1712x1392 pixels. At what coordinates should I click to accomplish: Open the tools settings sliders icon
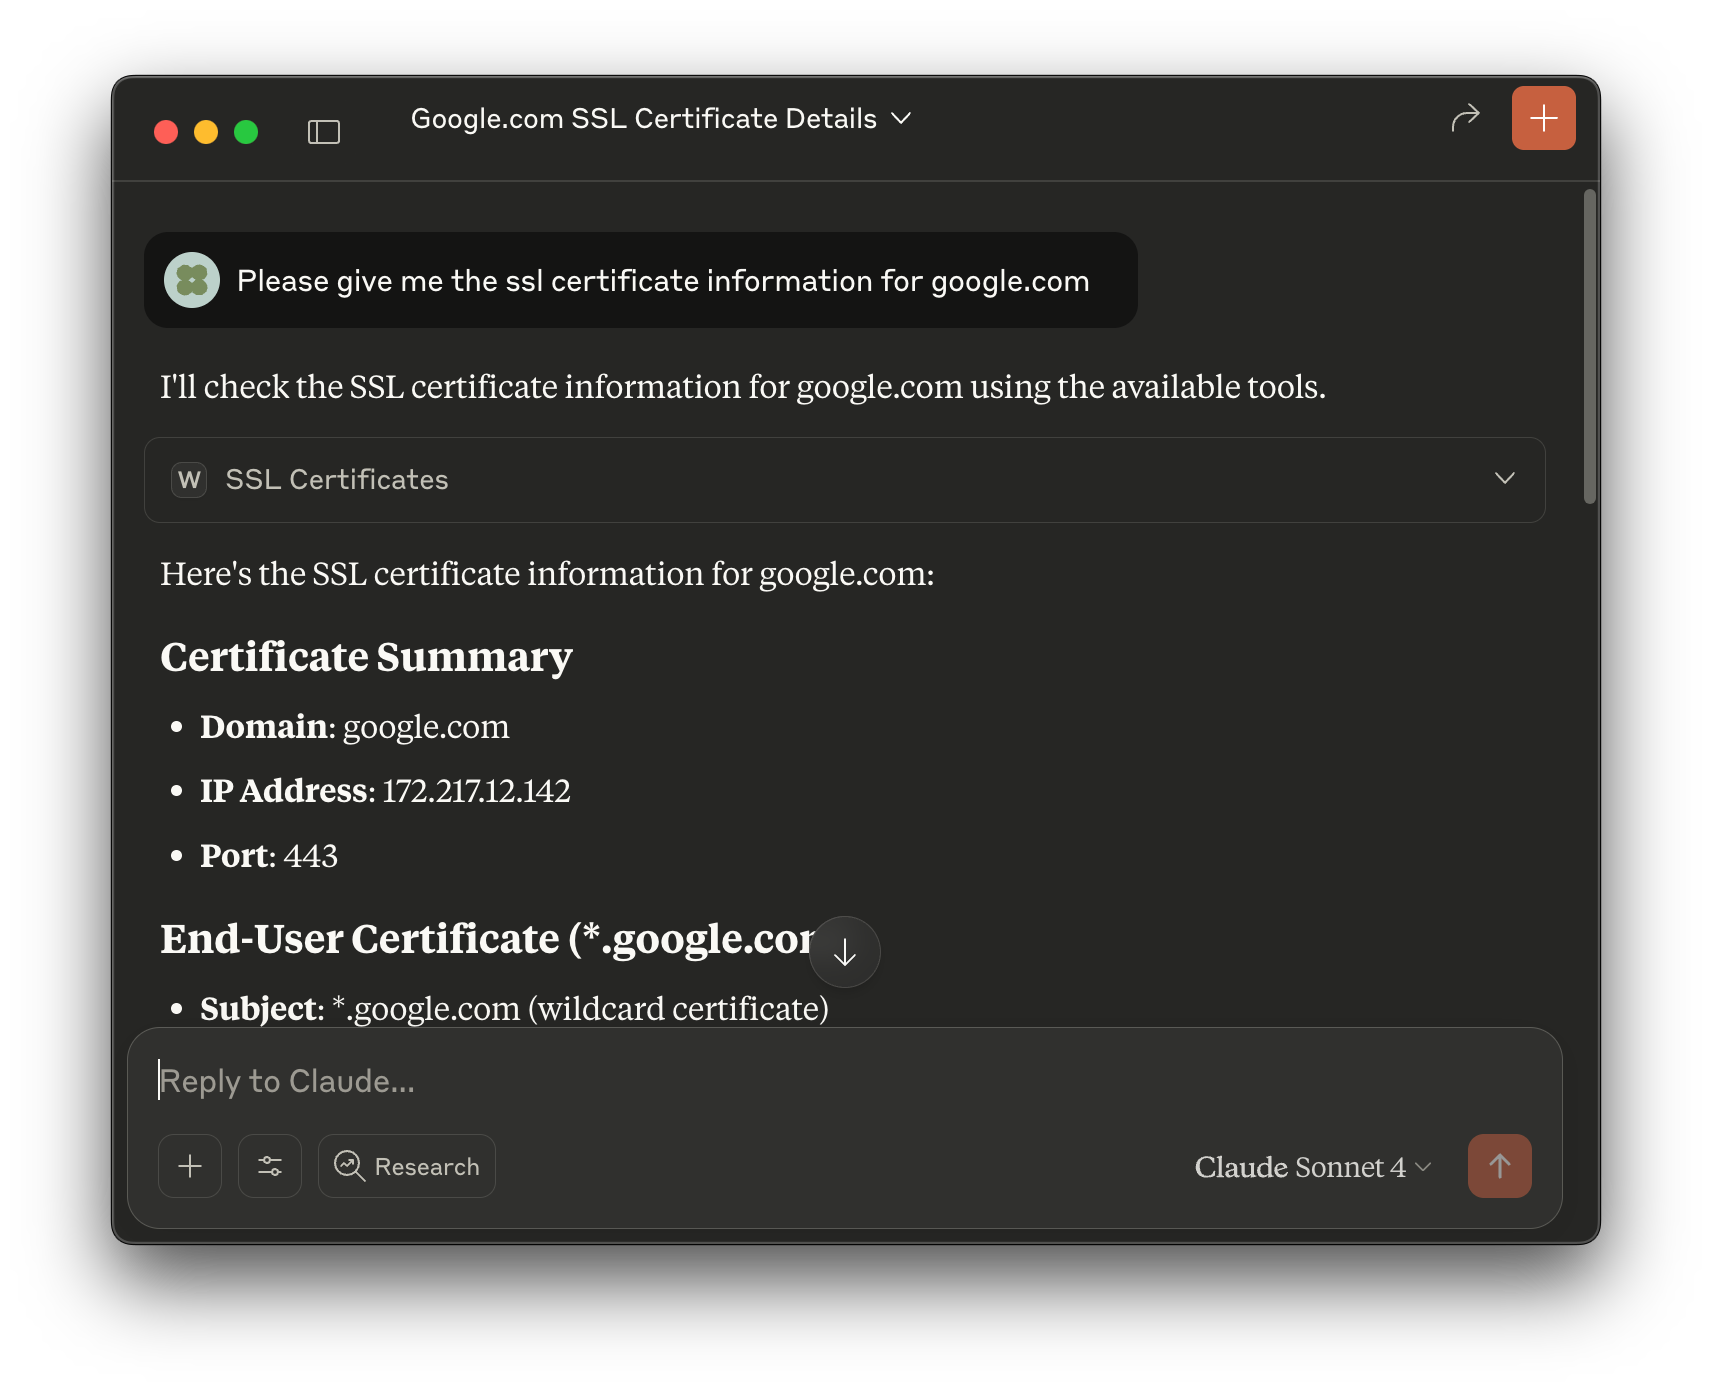click(x=269, y=1166)
